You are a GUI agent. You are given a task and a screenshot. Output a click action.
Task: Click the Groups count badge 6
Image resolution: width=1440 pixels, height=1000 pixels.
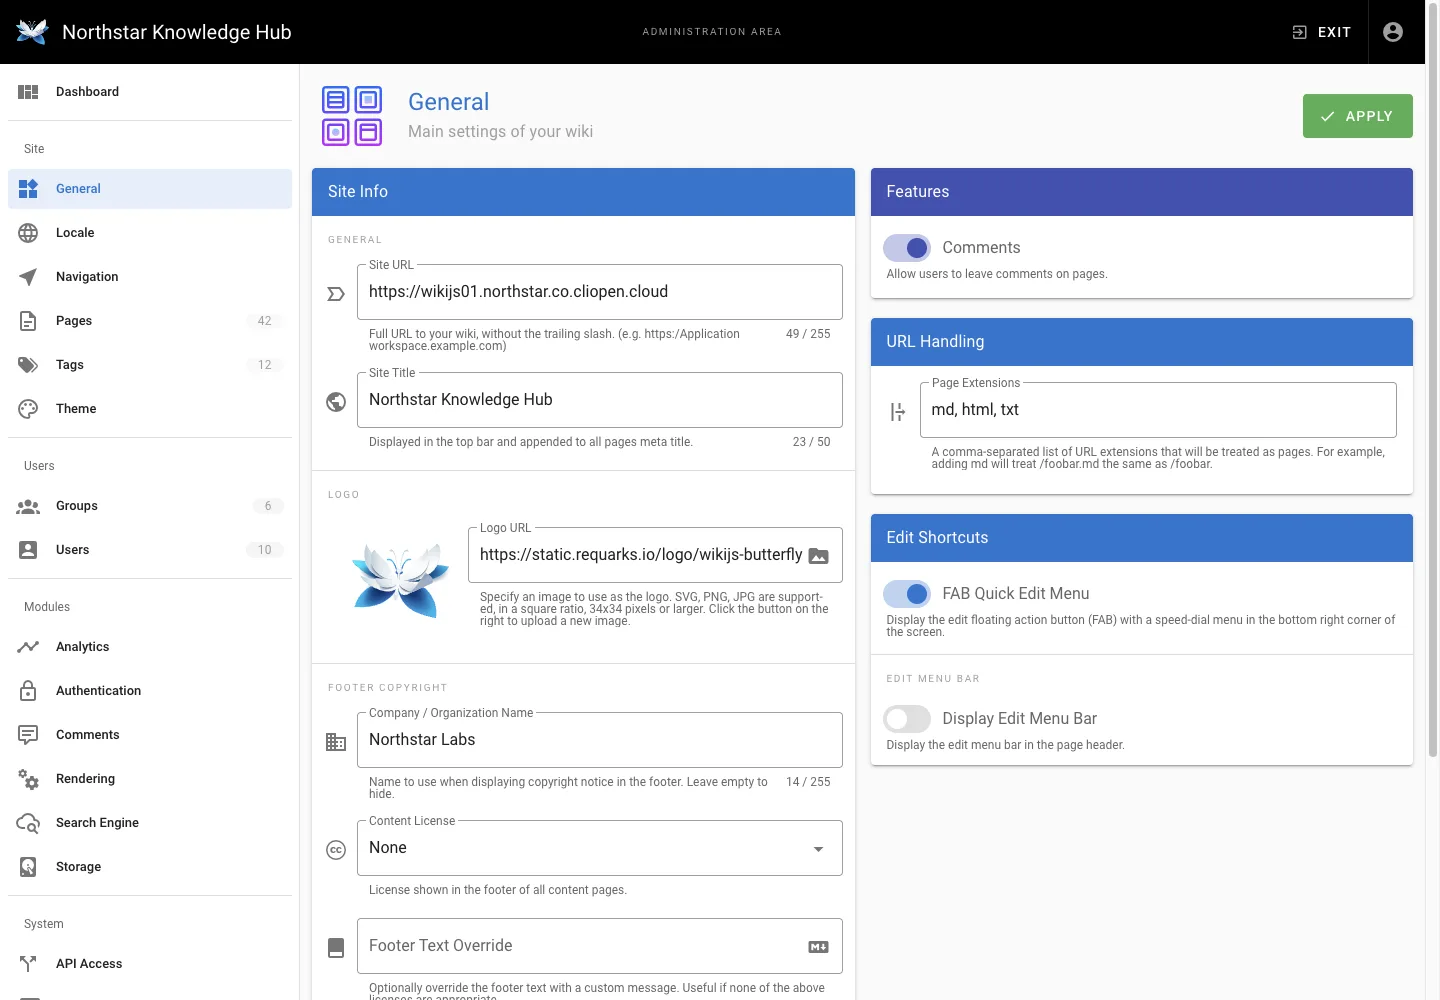(268, 506)
